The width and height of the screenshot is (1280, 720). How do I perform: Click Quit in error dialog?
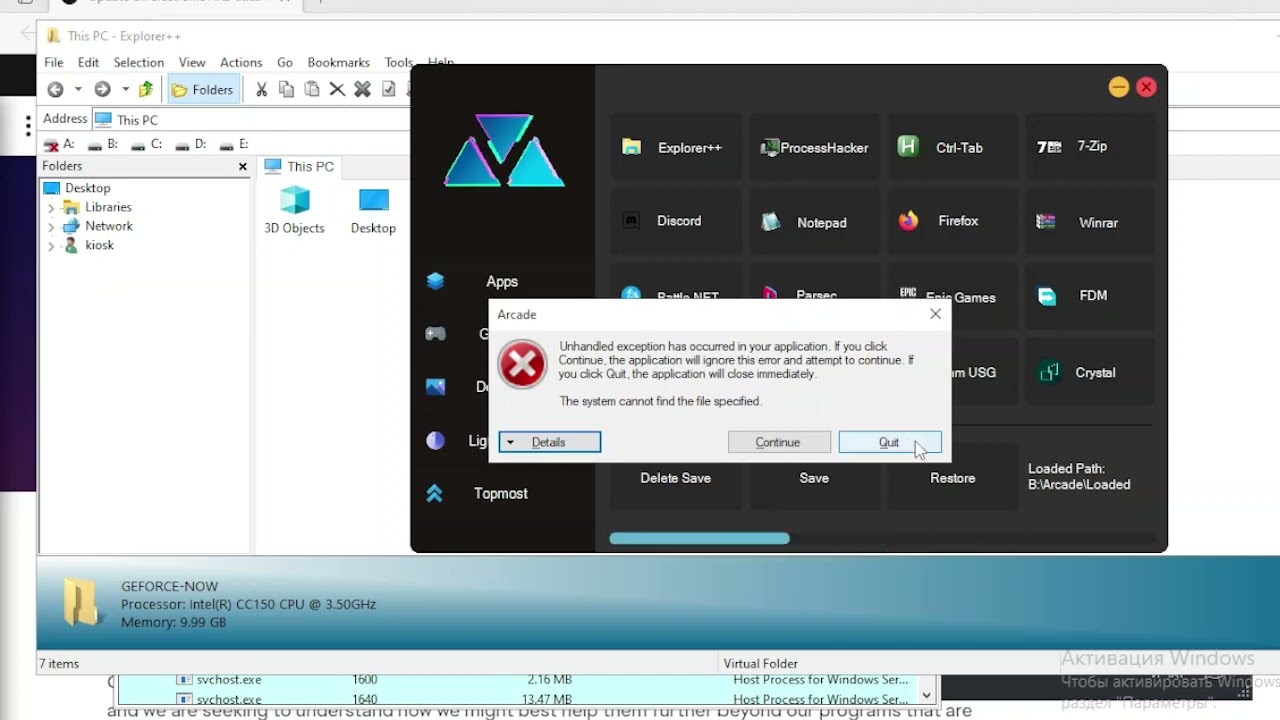click(x=889, y=442)
